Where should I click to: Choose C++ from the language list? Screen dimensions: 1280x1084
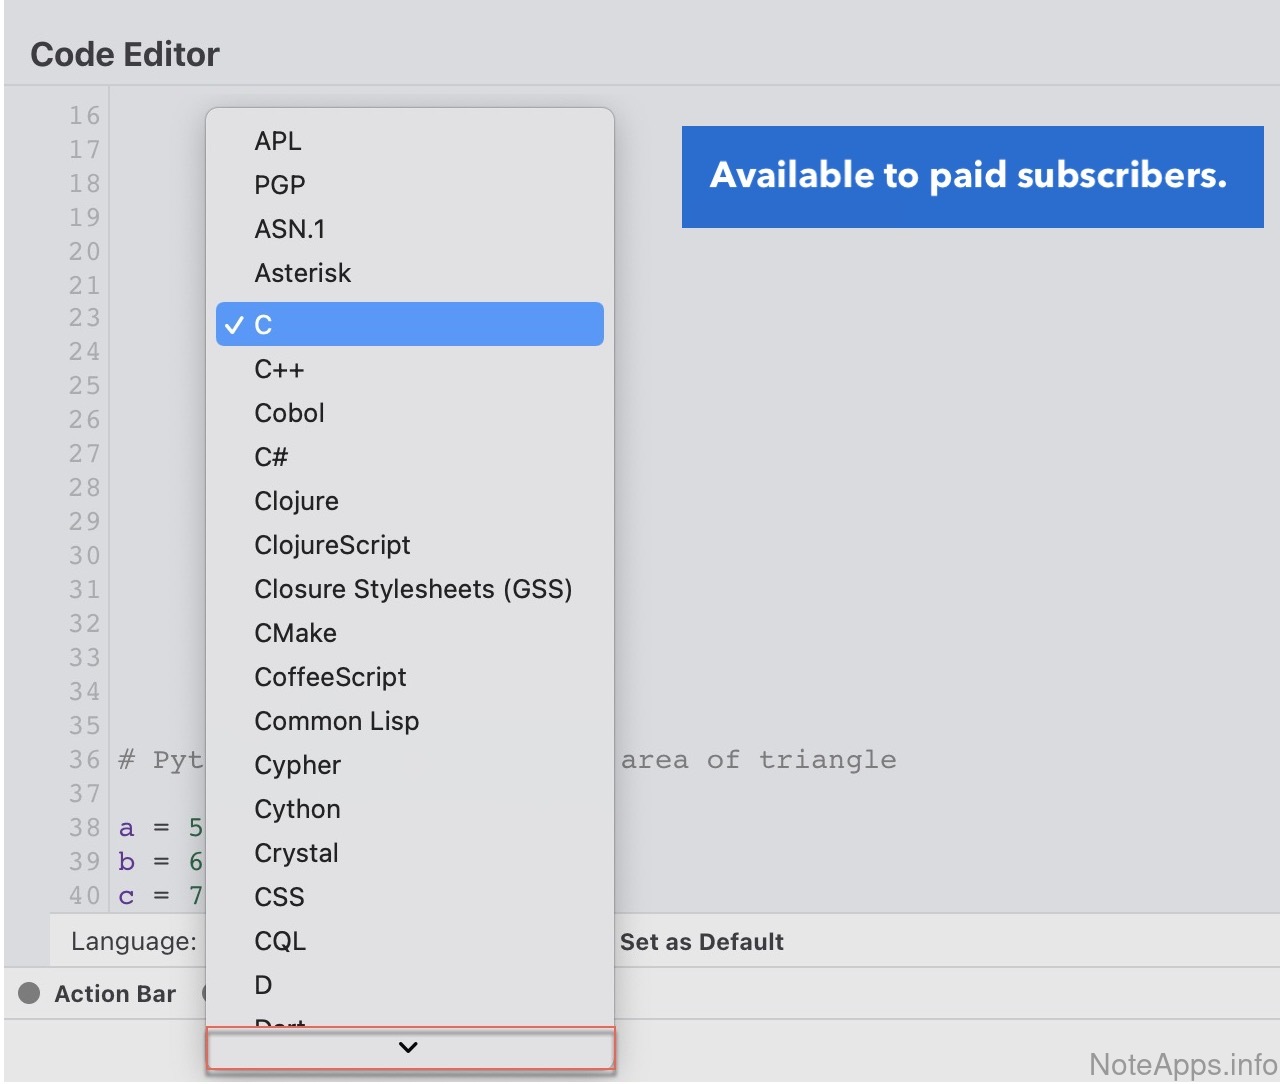[279, 369]
